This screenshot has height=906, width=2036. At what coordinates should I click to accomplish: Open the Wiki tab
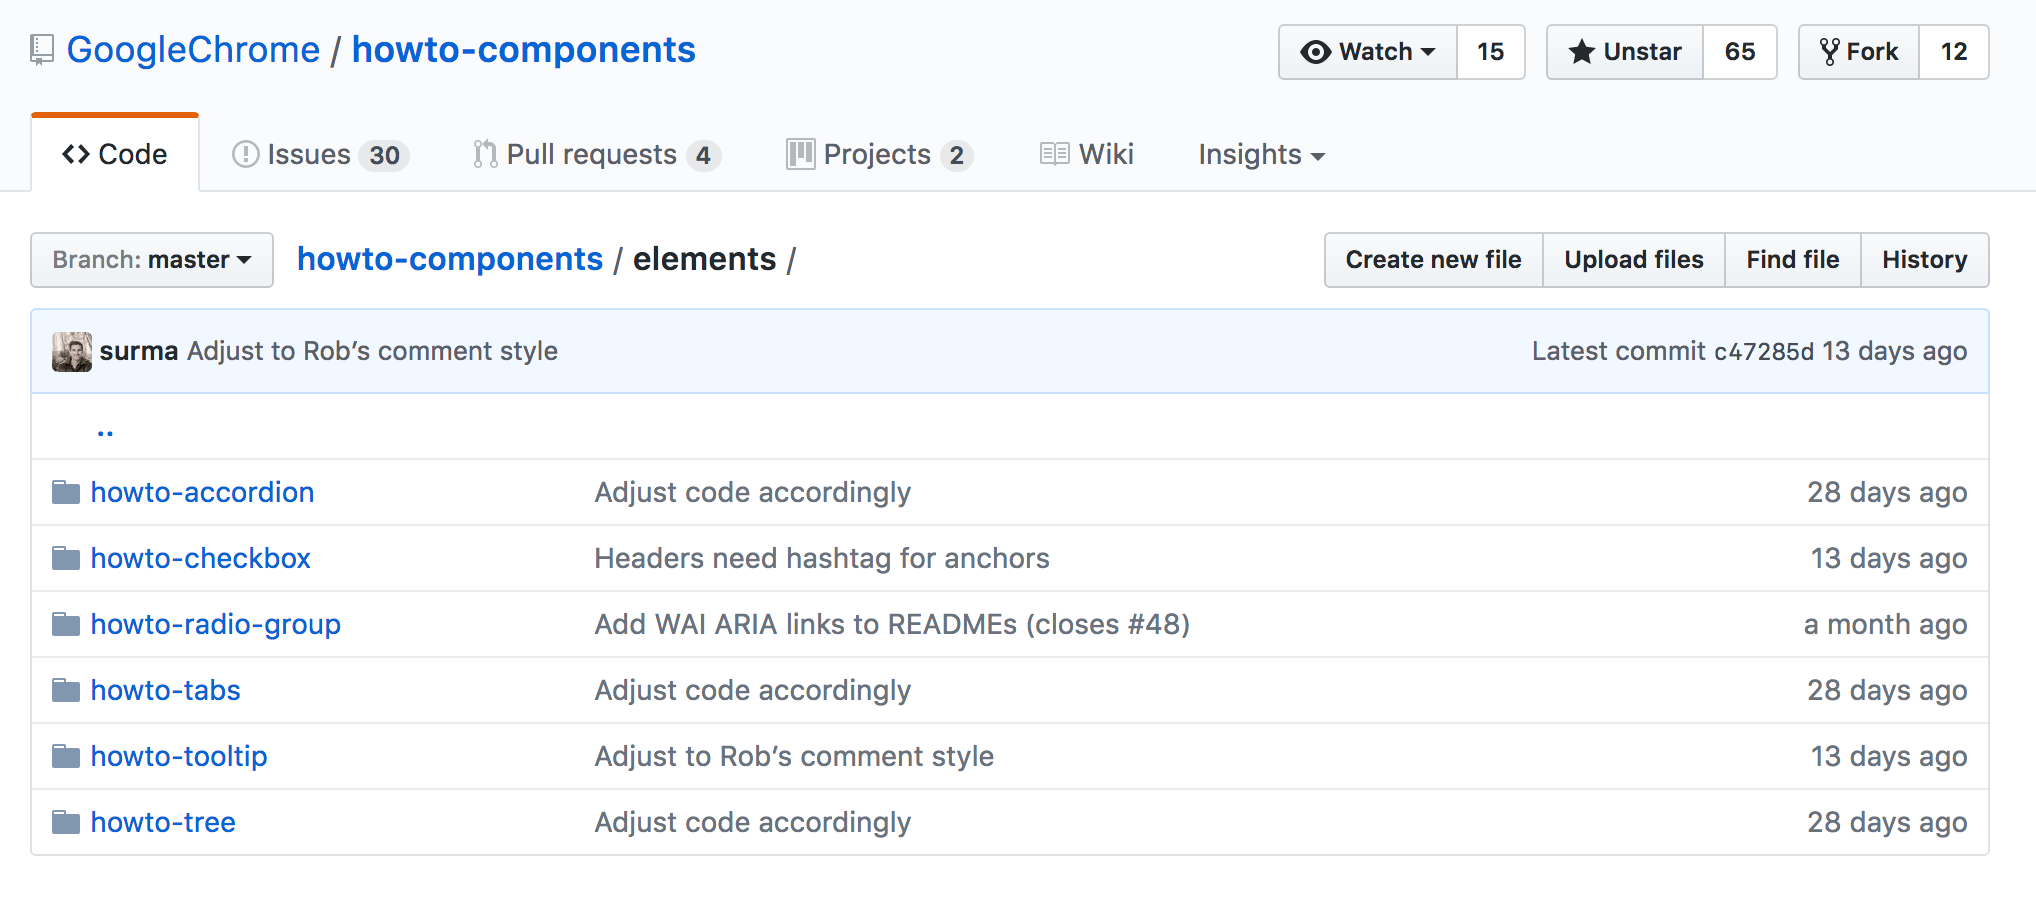click(1087, 155)
